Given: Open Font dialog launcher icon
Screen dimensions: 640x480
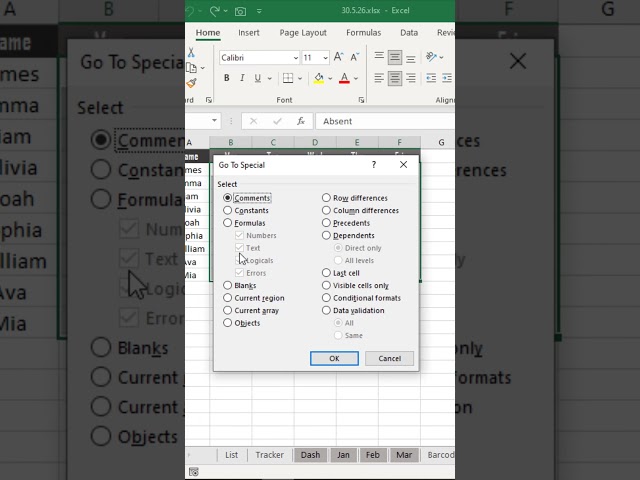Looking at the screenshot, I should point(361,100).
